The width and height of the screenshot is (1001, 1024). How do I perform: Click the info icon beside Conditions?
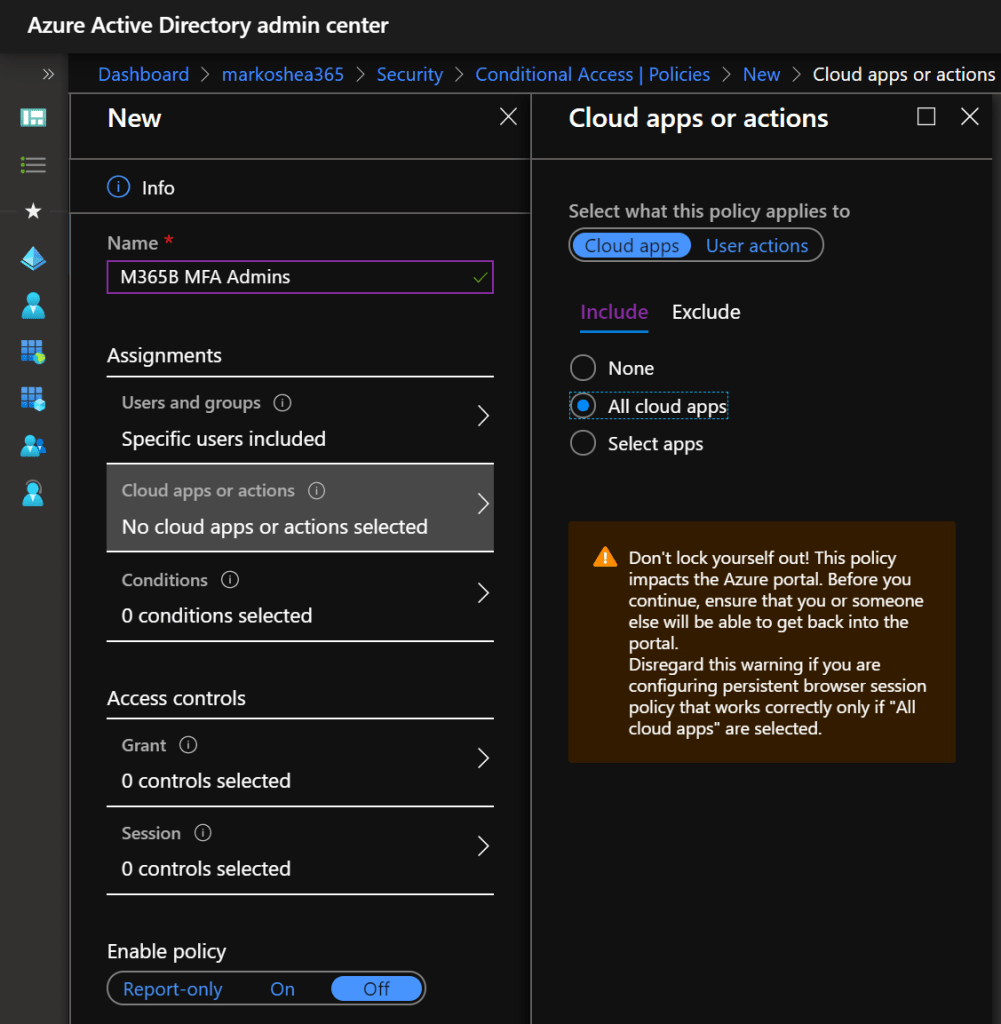click(229, 580)
